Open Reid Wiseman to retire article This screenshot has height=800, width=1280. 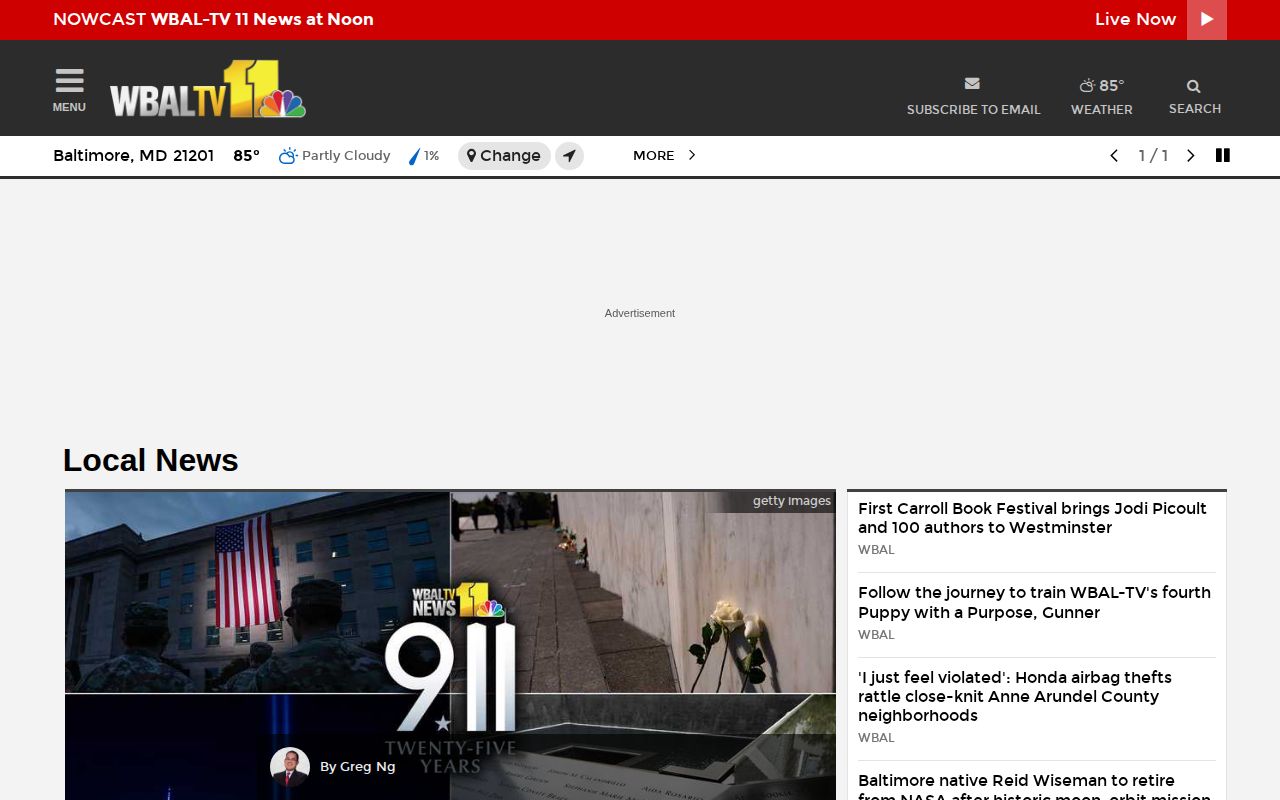1034,788
